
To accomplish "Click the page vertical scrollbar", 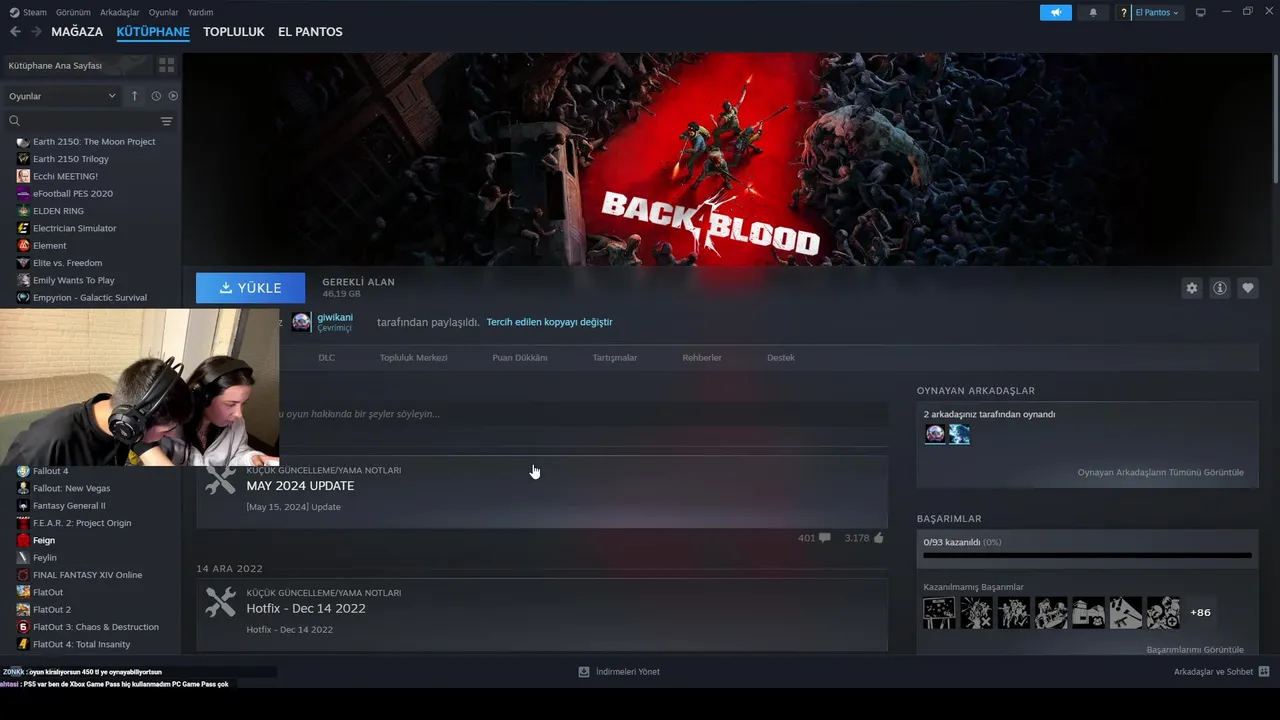I will click(1275, 120).
